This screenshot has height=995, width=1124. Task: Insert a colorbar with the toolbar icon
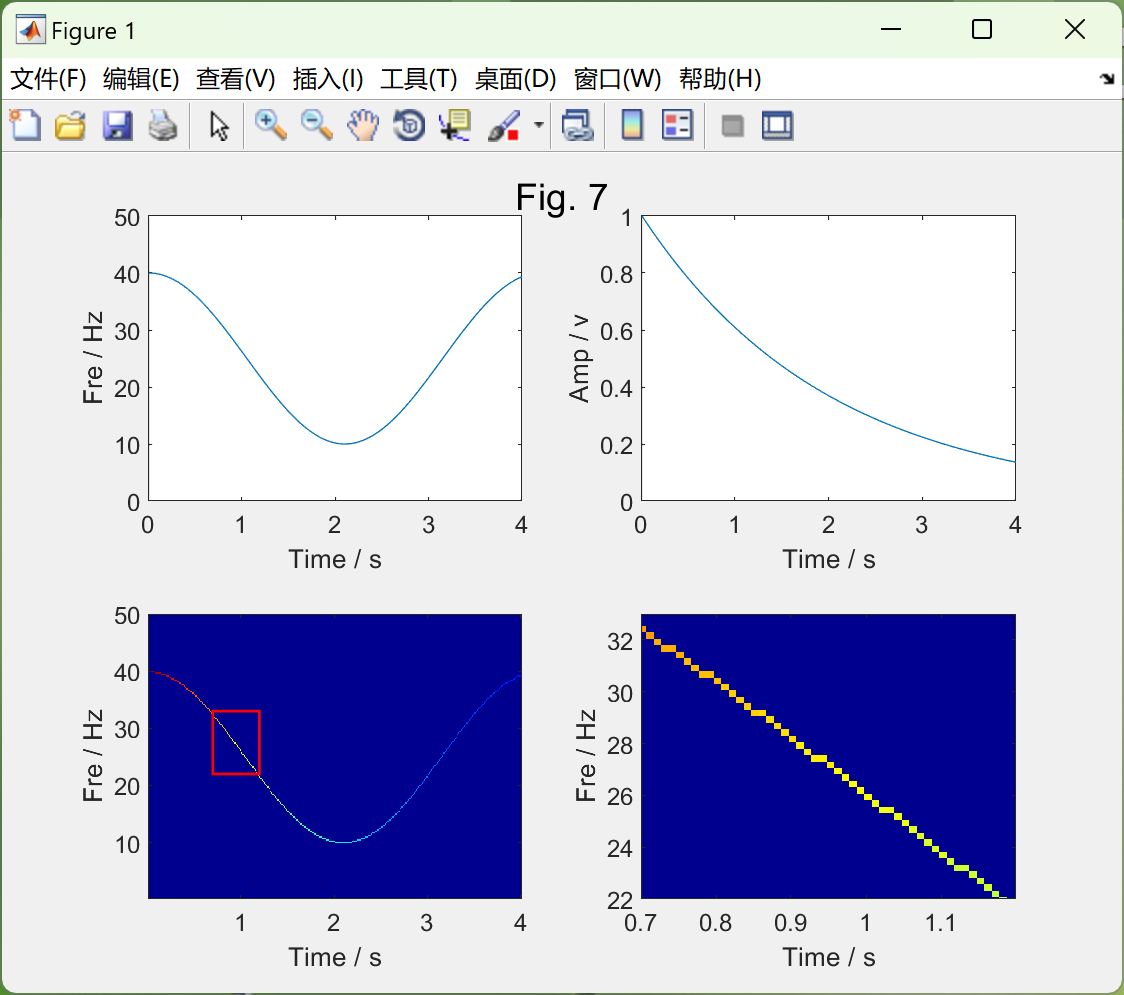632,125
